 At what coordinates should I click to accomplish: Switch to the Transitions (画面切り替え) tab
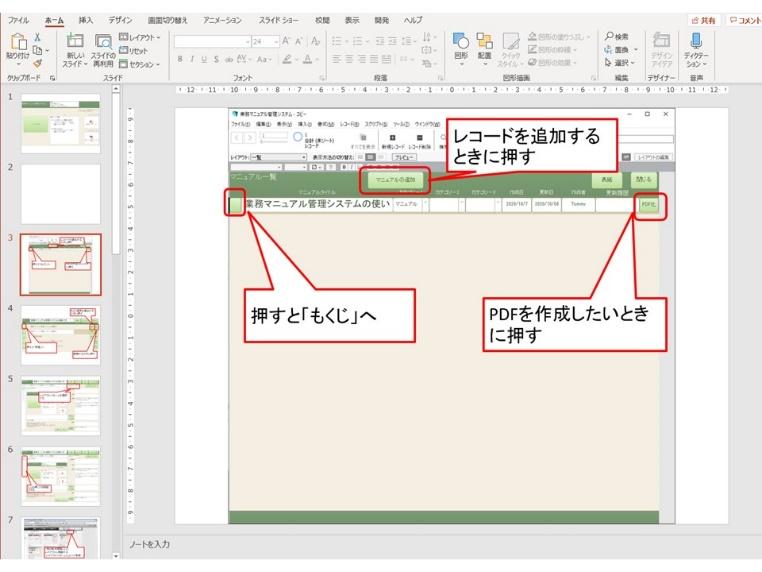tap(168, 20)
